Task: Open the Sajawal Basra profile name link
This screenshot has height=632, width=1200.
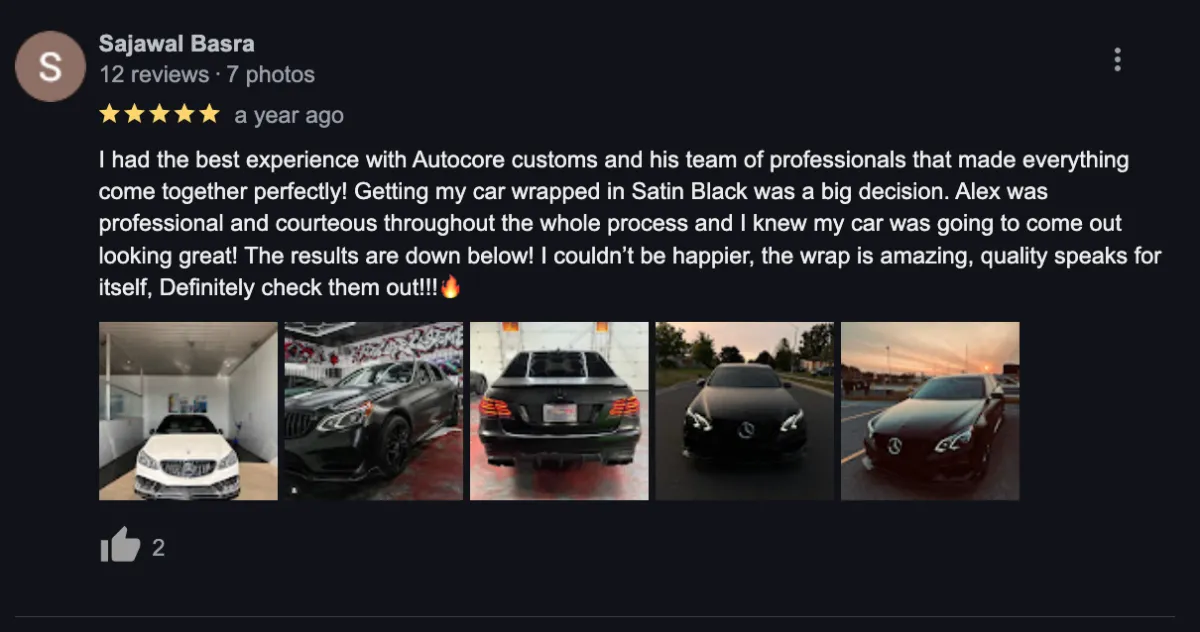Action: (x=177, y=44)
